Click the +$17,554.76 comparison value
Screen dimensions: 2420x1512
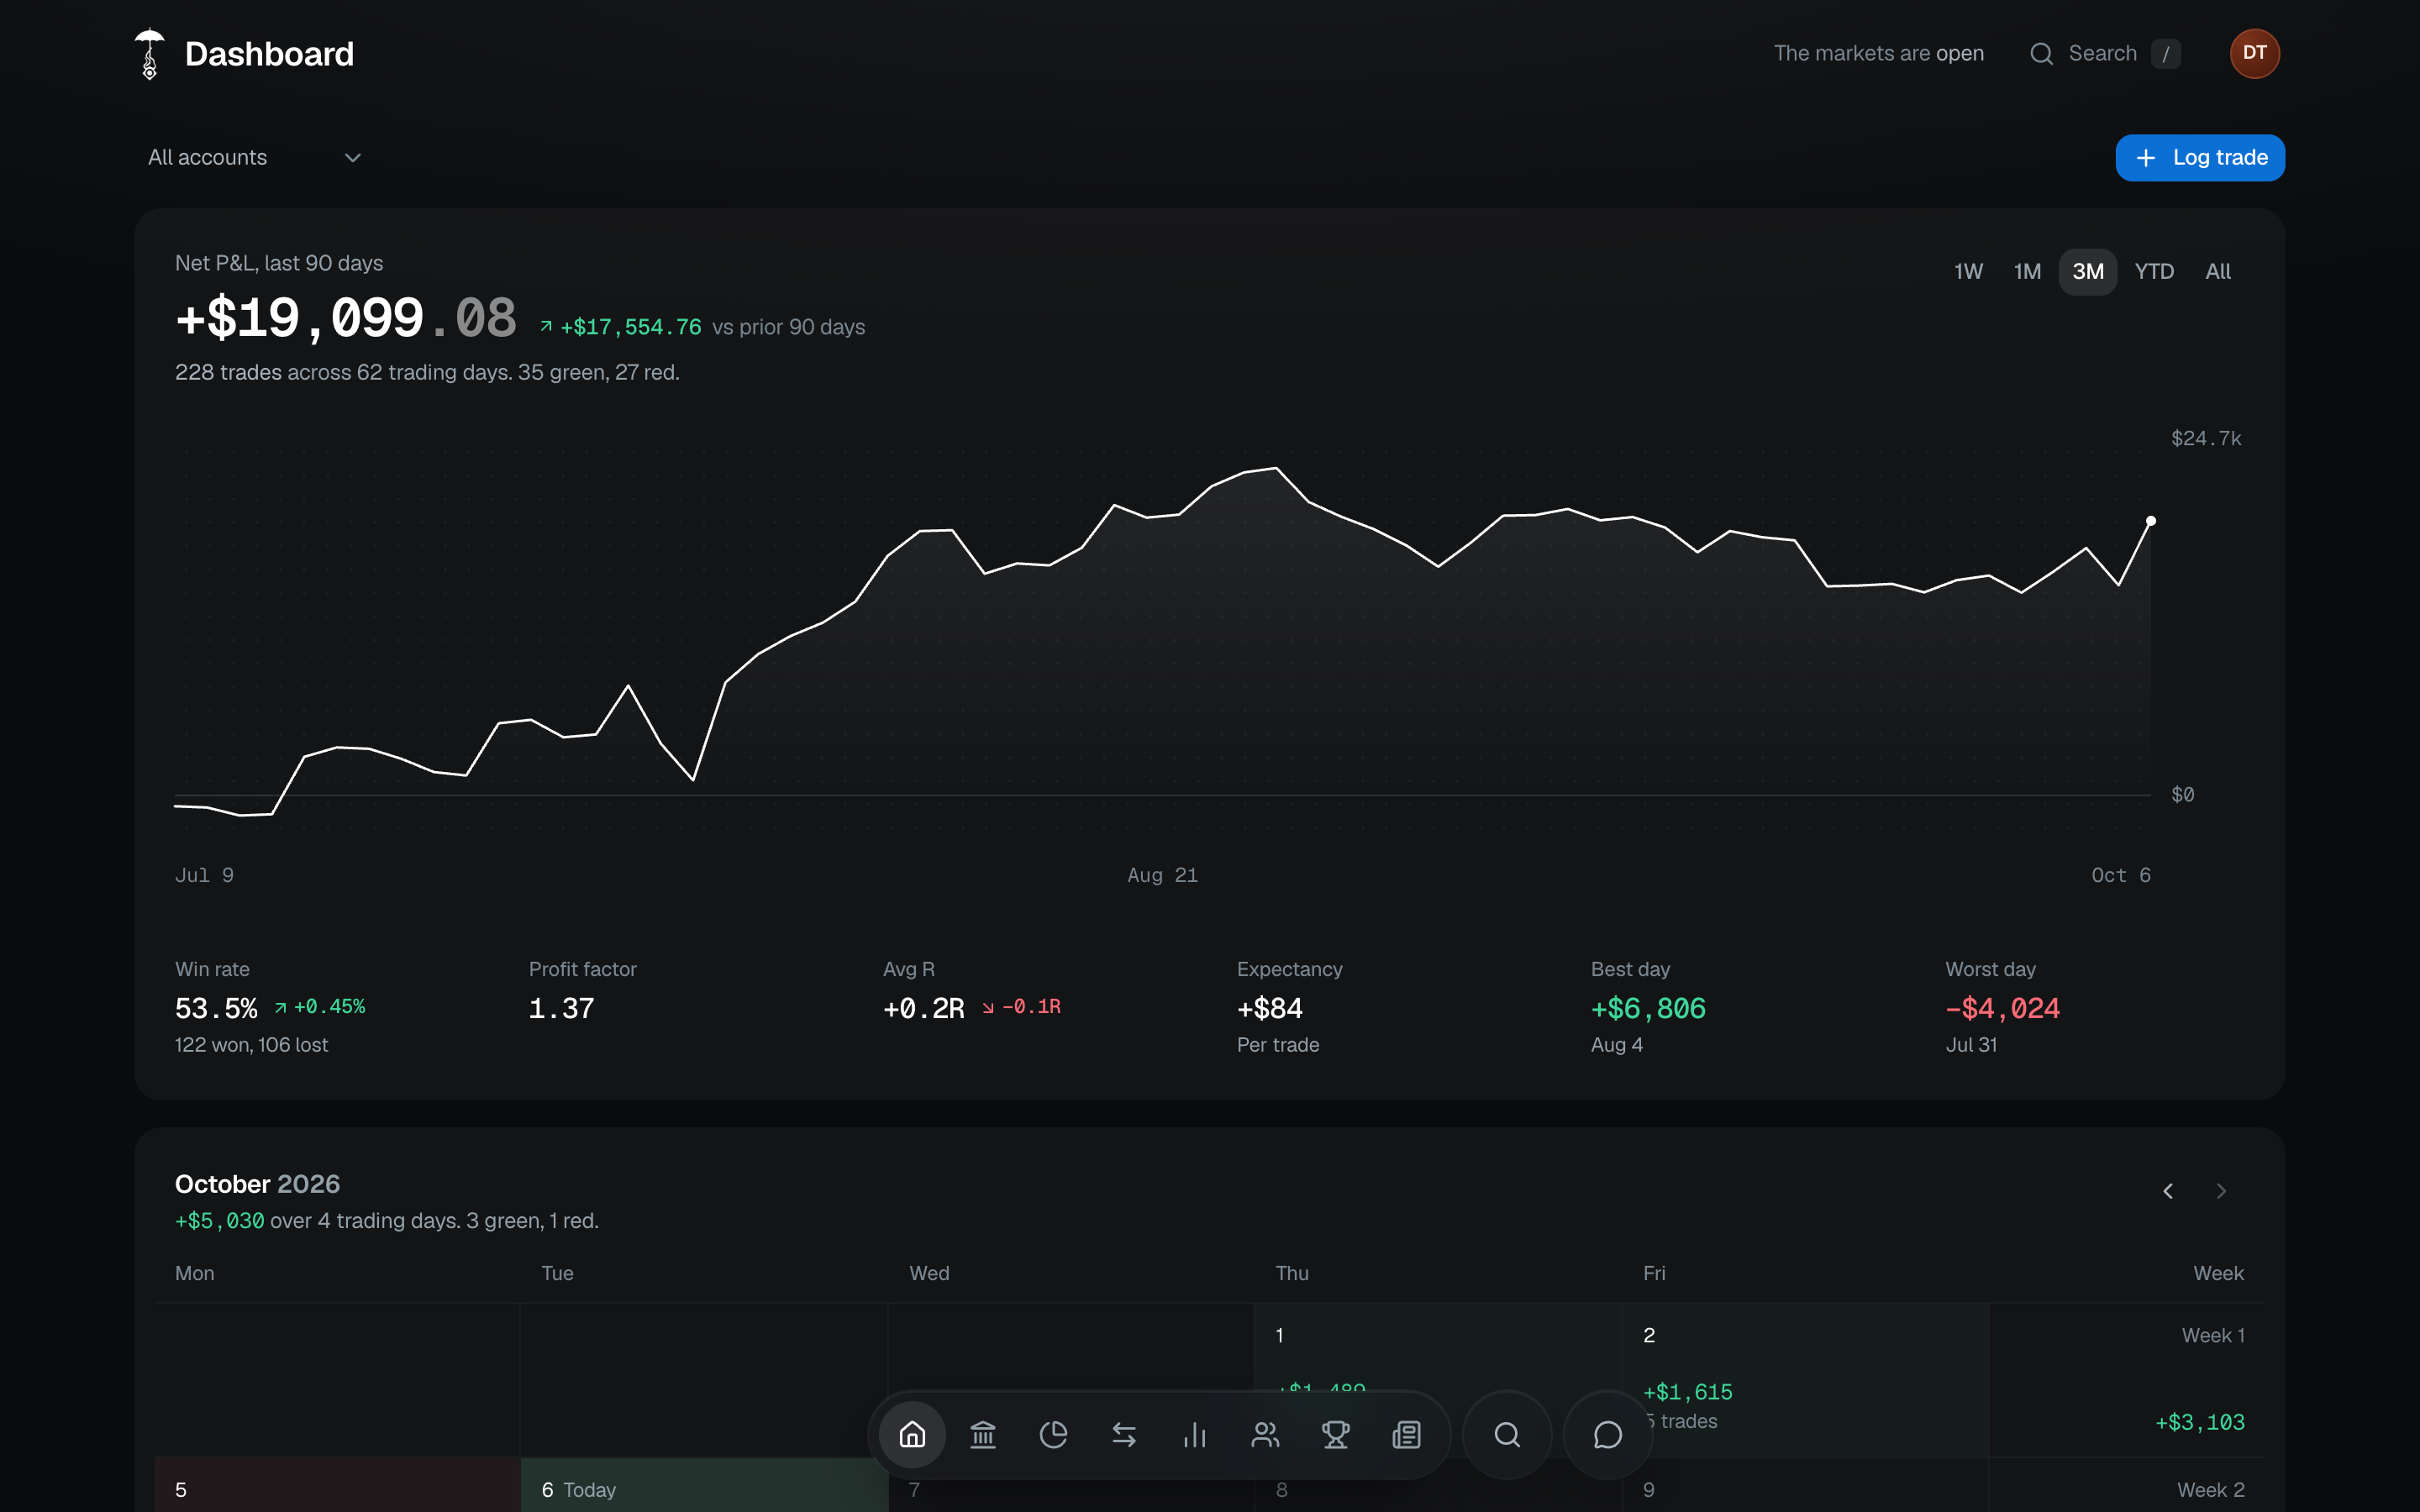(631, 327)
